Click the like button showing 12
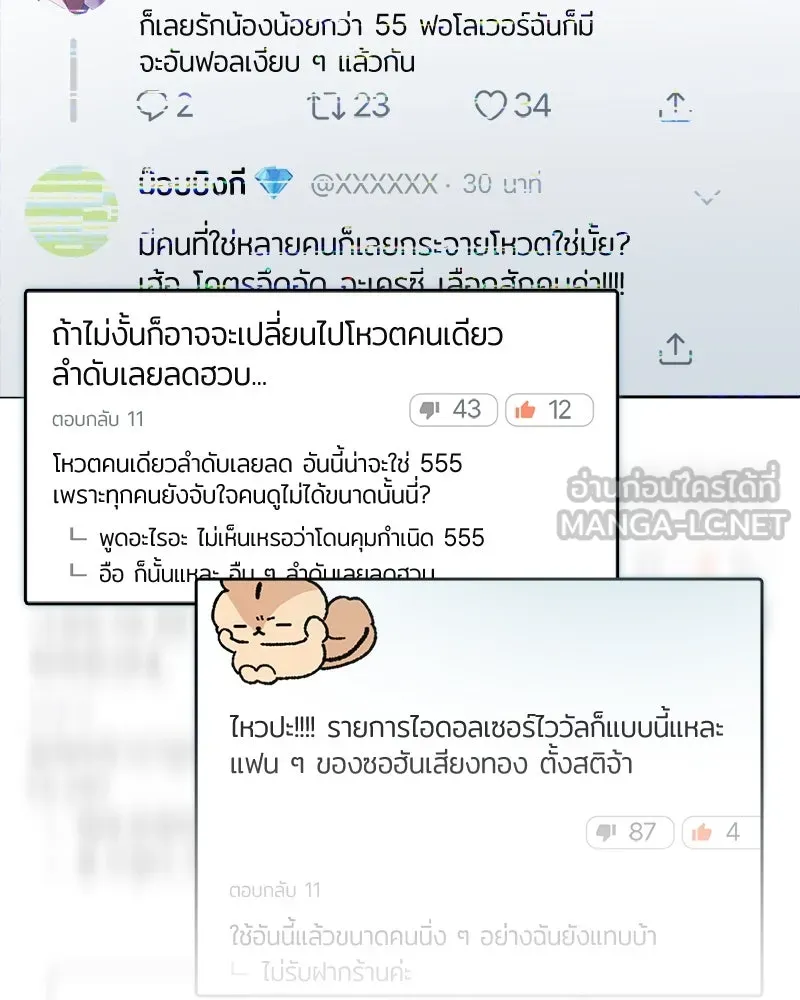The width and height of the screenshot is (800, 1000). [549, 409]
